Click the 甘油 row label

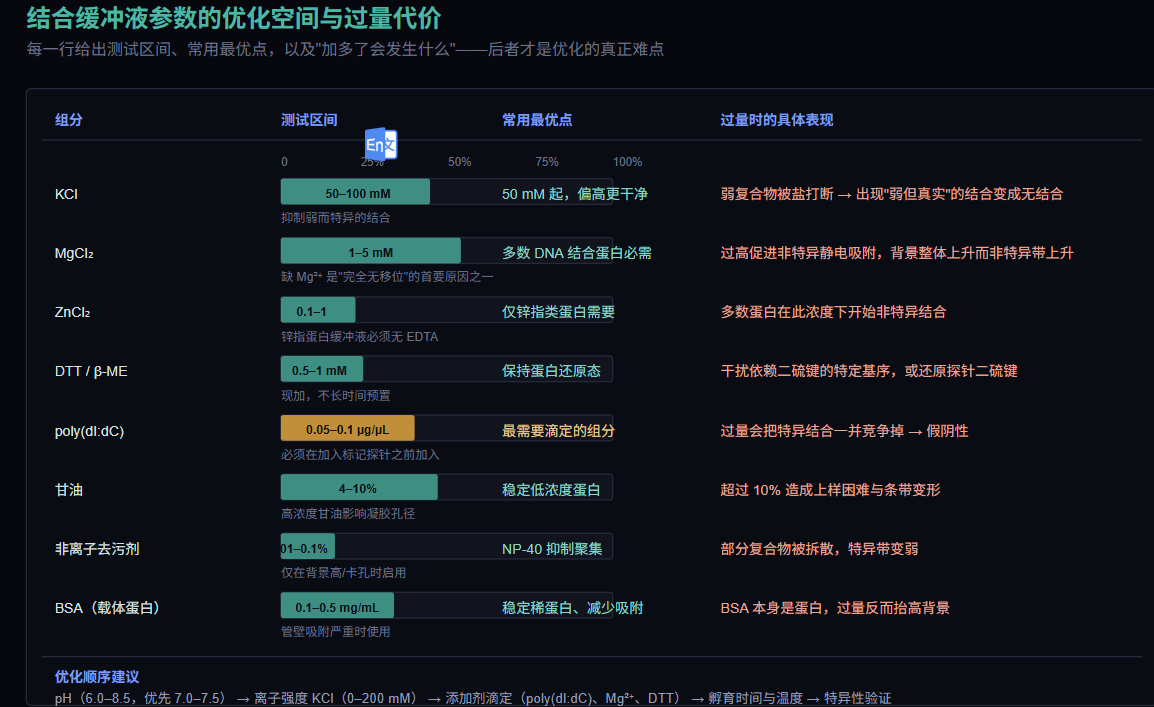click(x=68, y=490)
